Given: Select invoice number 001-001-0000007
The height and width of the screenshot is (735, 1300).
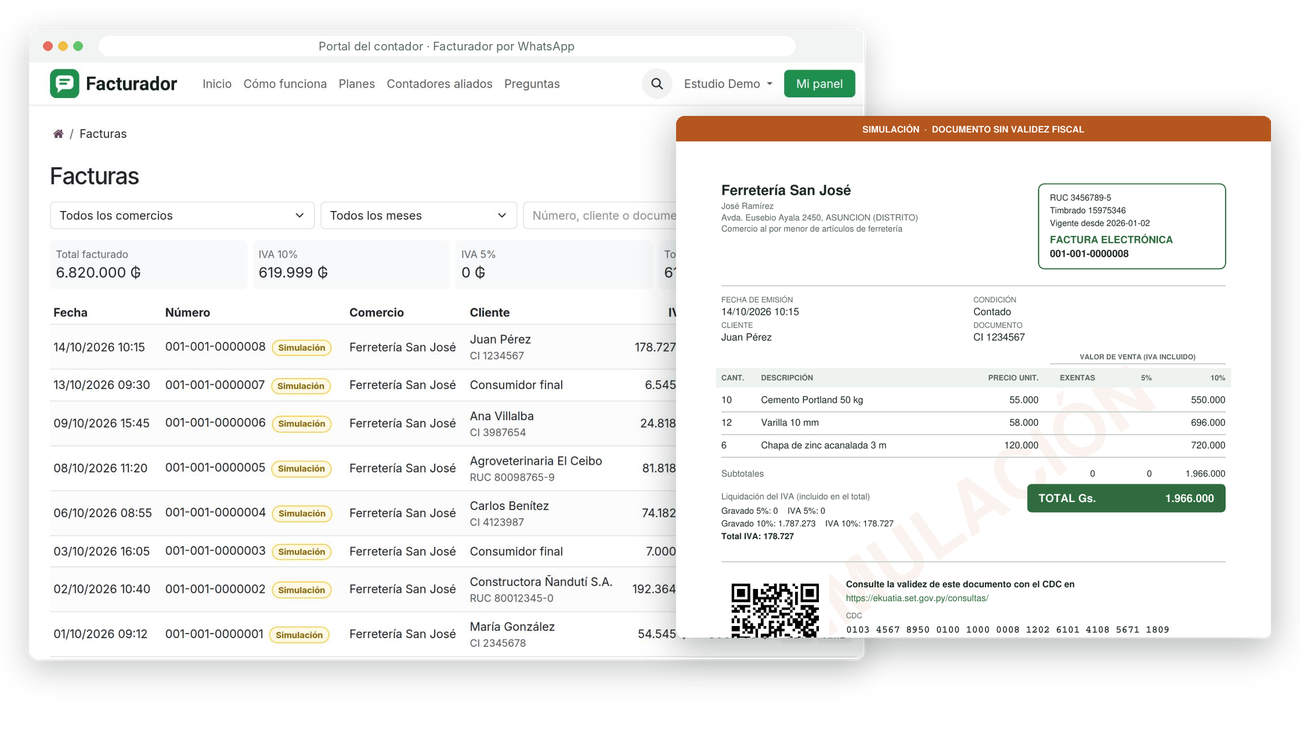Looking at the screenshot, I should 215,385.
